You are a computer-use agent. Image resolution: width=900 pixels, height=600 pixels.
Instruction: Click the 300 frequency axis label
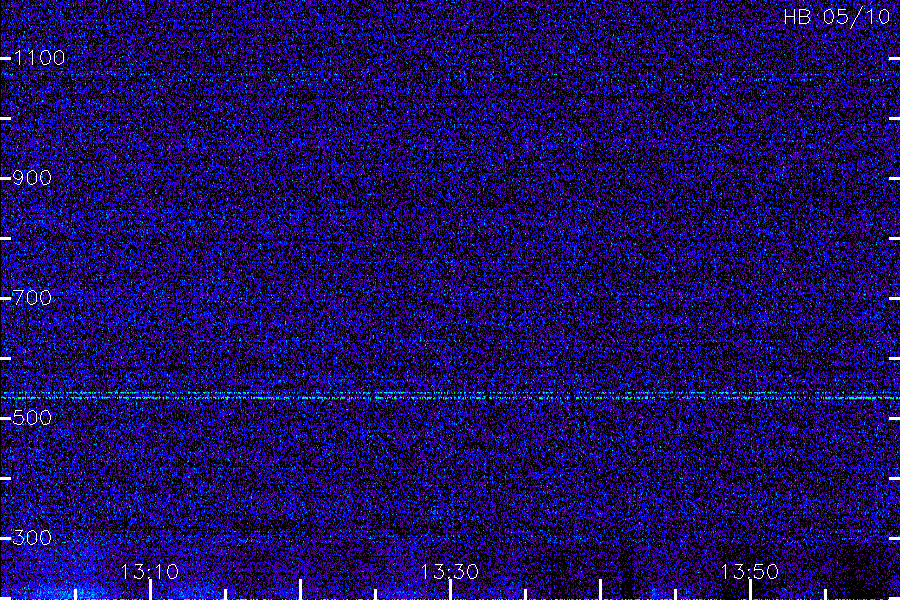(32, 538)
